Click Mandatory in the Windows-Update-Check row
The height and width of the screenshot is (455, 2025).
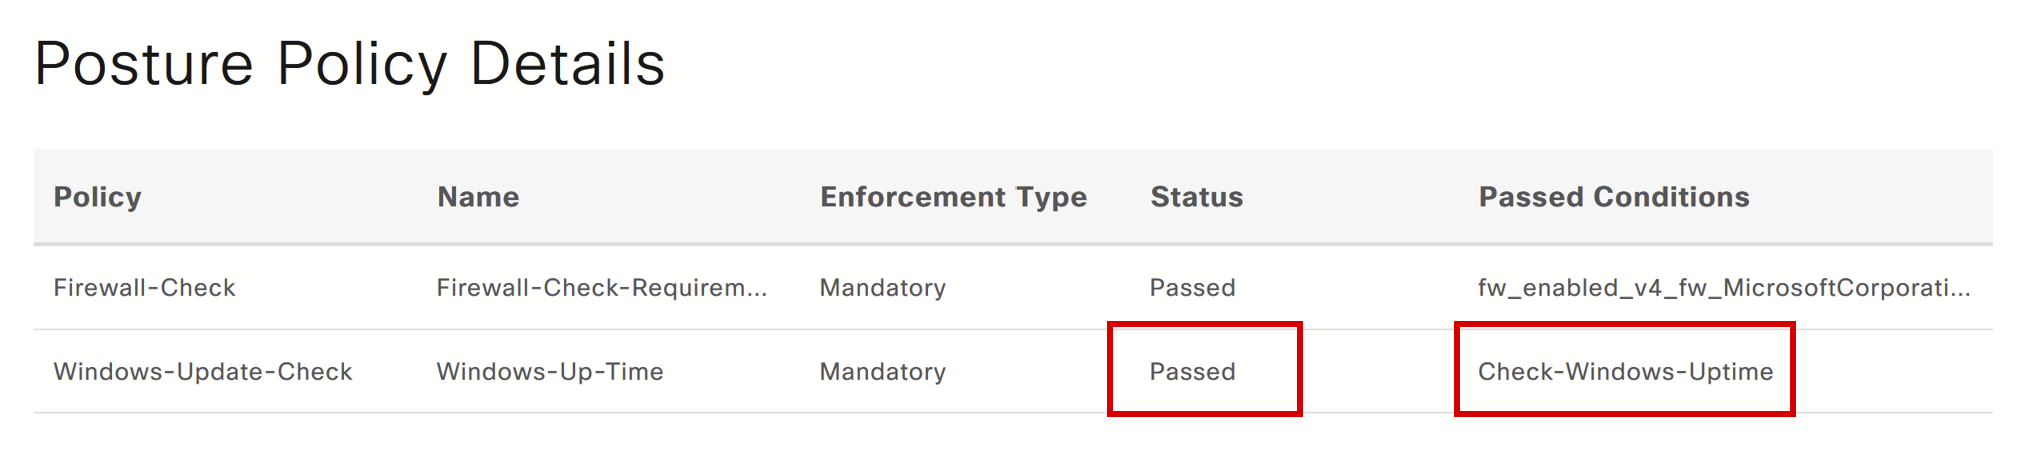882,372
